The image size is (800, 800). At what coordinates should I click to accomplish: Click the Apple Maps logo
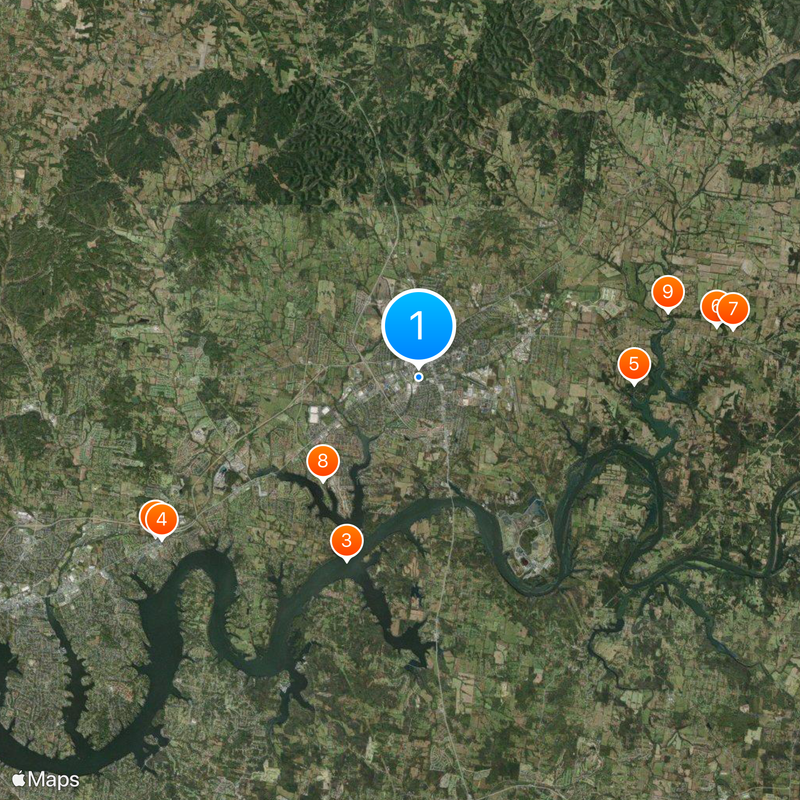(46, 780)
